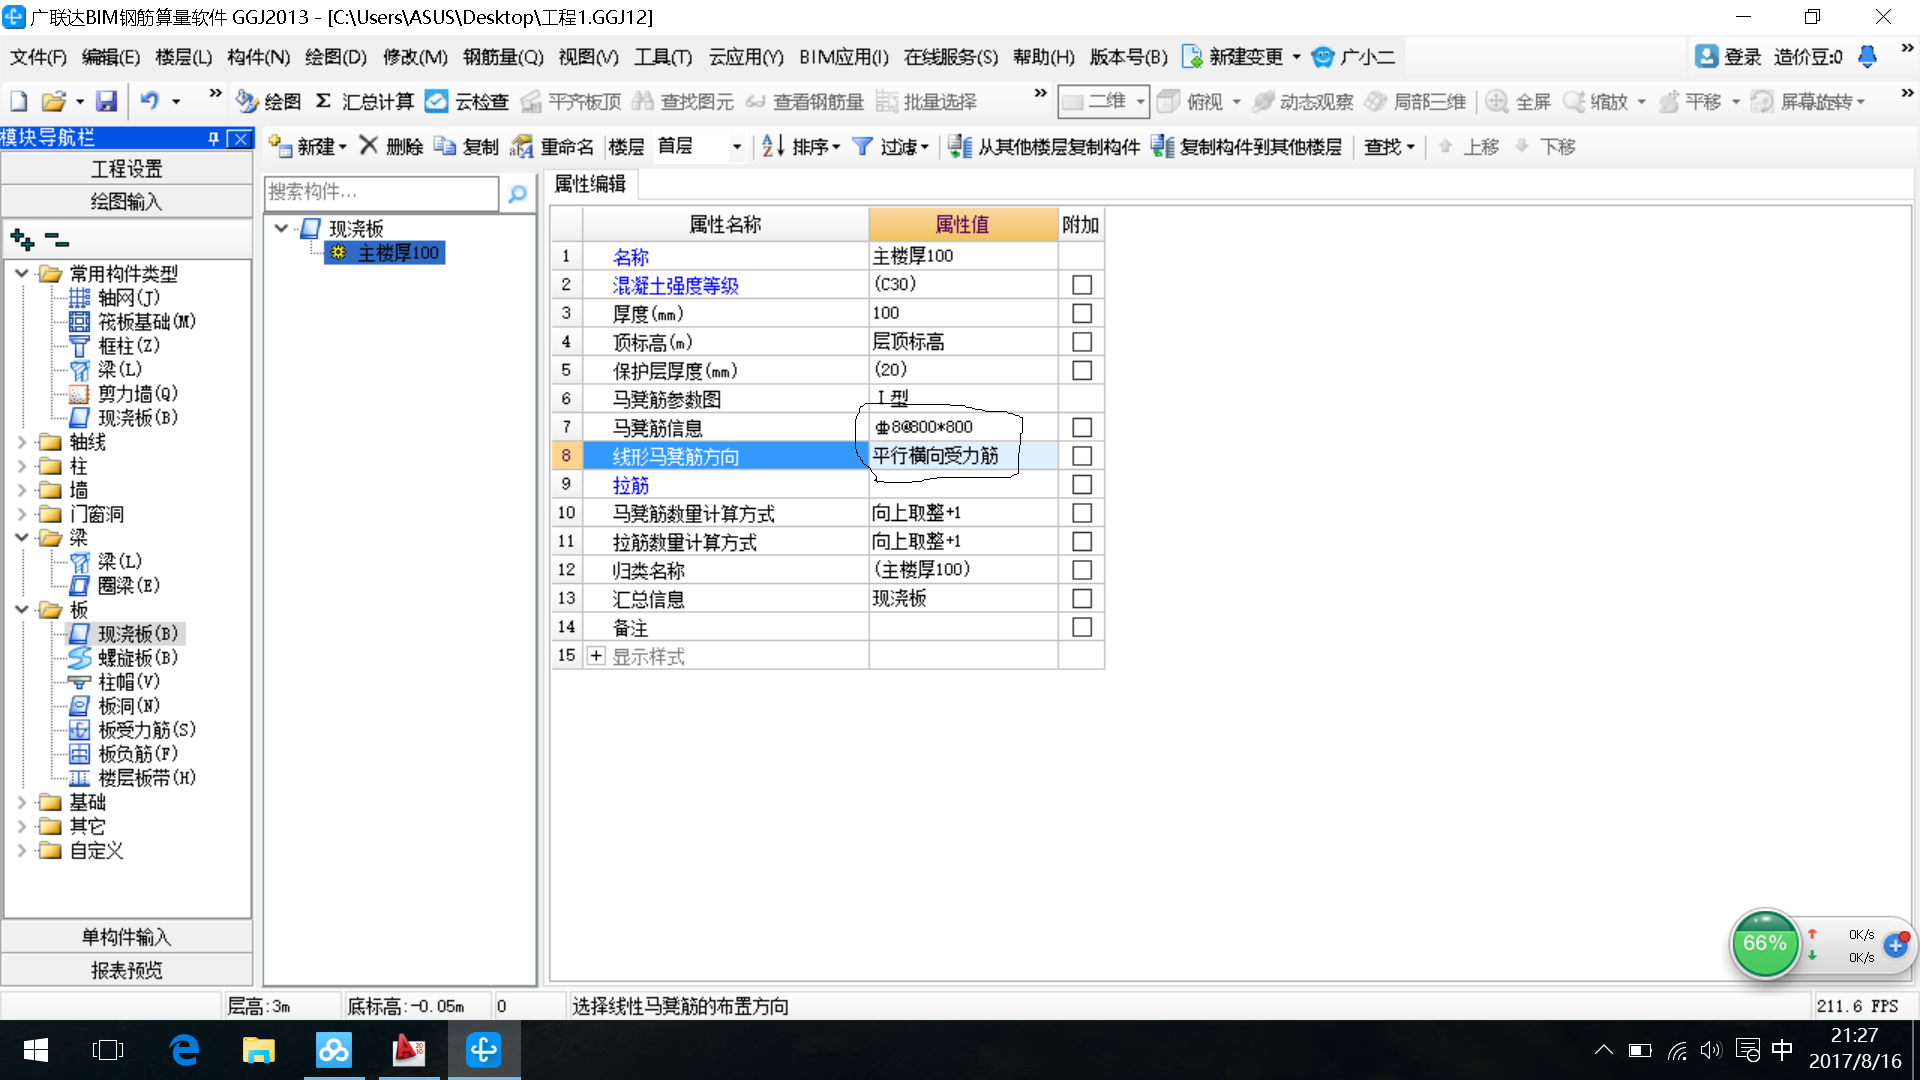Switch to the 属性编辑 tab
Viewport: 1920px width, 1080px height.
(590, 184)
